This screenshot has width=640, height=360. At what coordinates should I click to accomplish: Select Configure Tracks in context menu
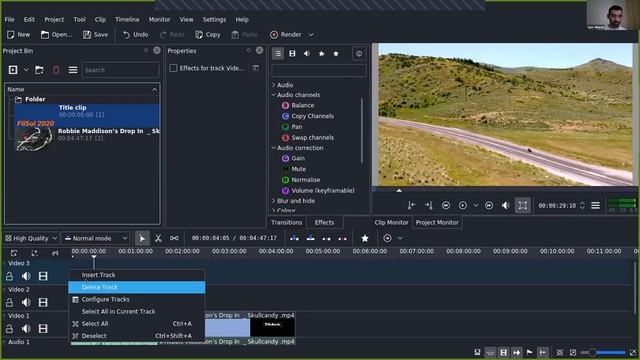(137, 299)
